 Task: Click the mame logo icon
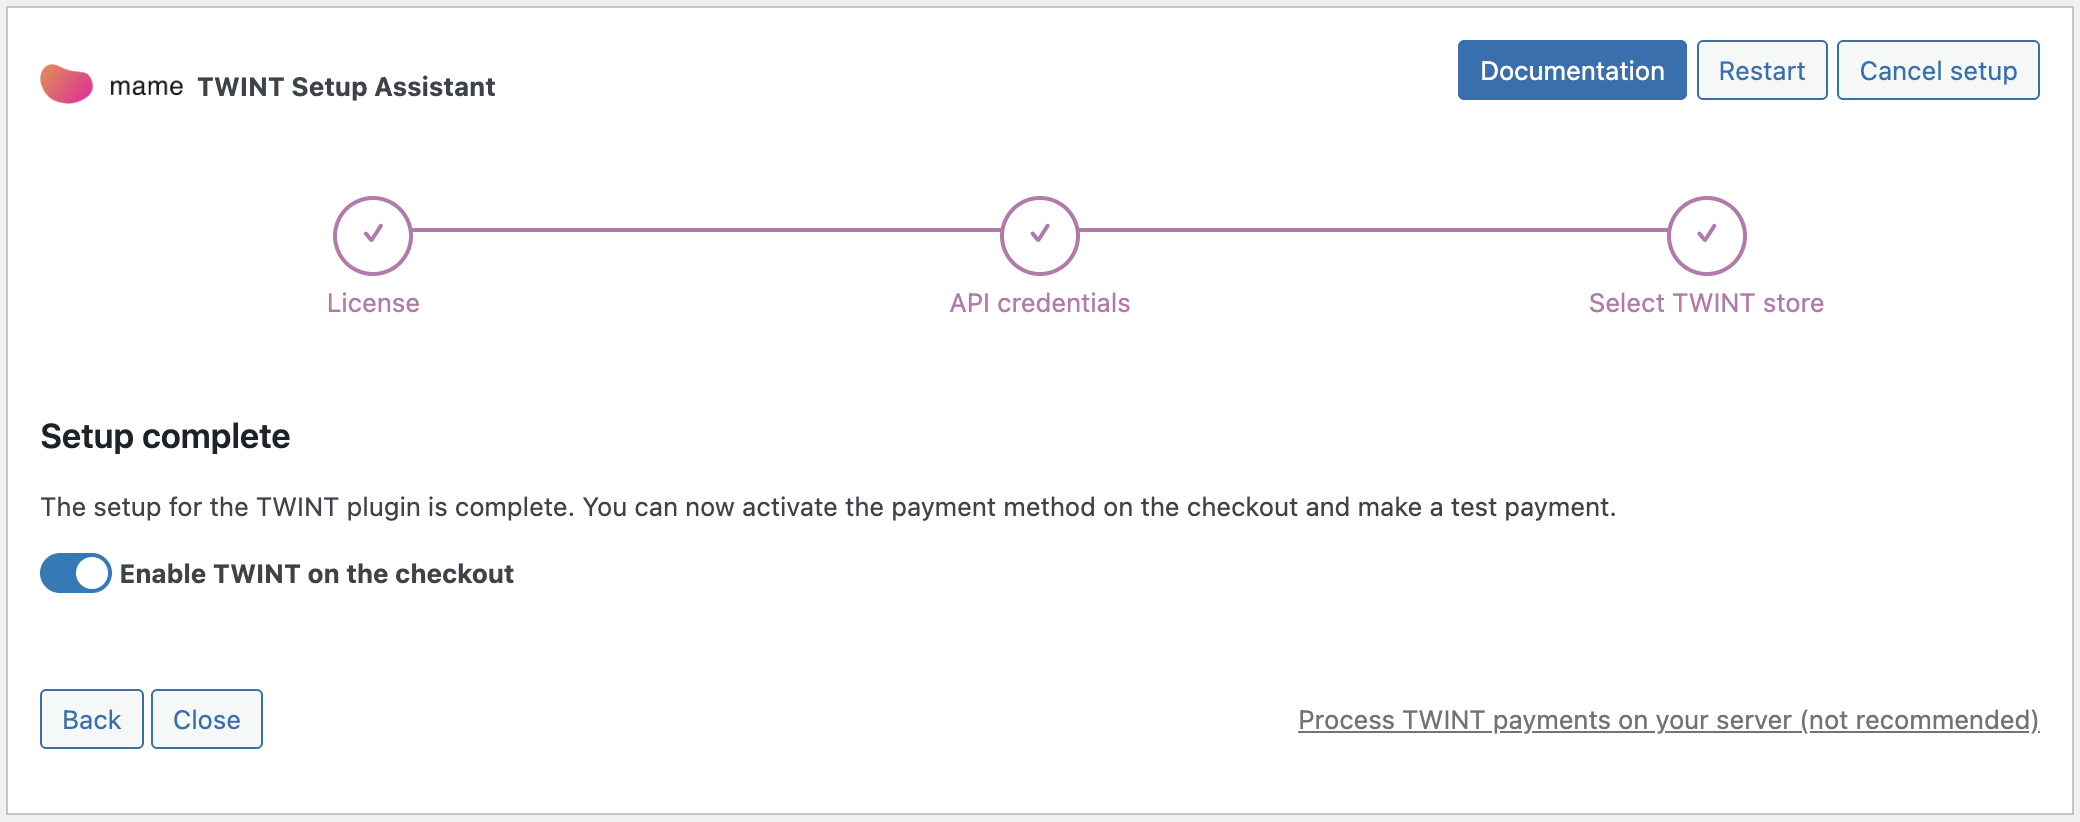pos(66,84)
